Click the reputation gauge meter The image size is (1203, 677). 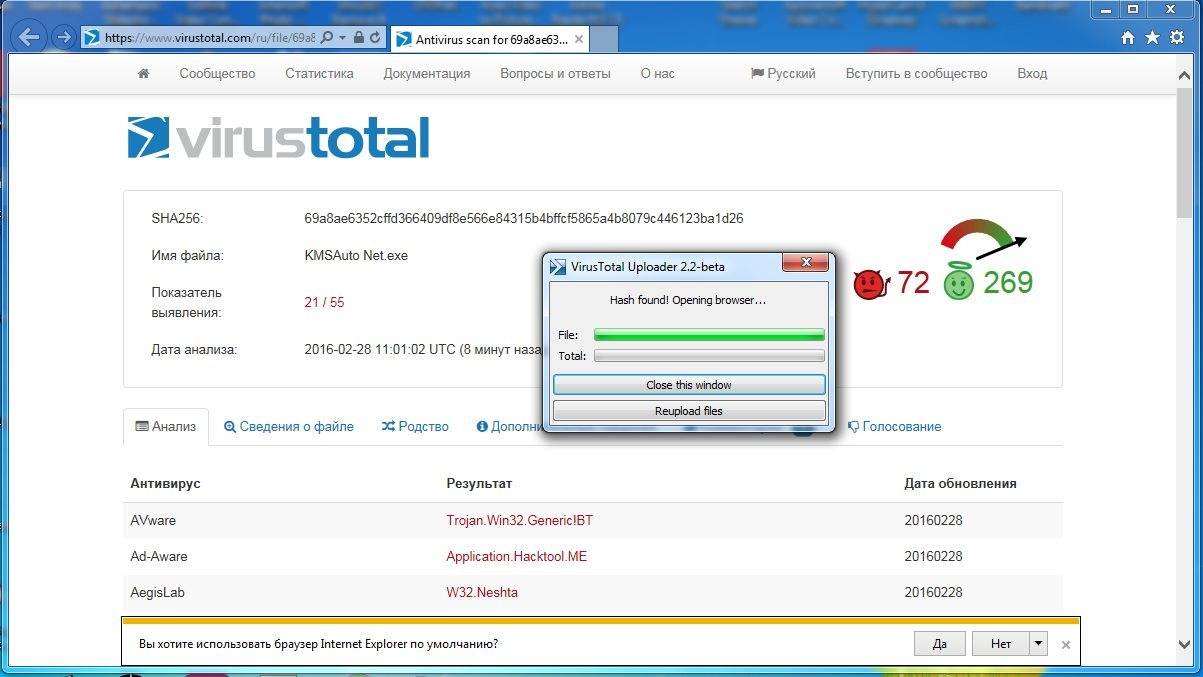(983, 238)
